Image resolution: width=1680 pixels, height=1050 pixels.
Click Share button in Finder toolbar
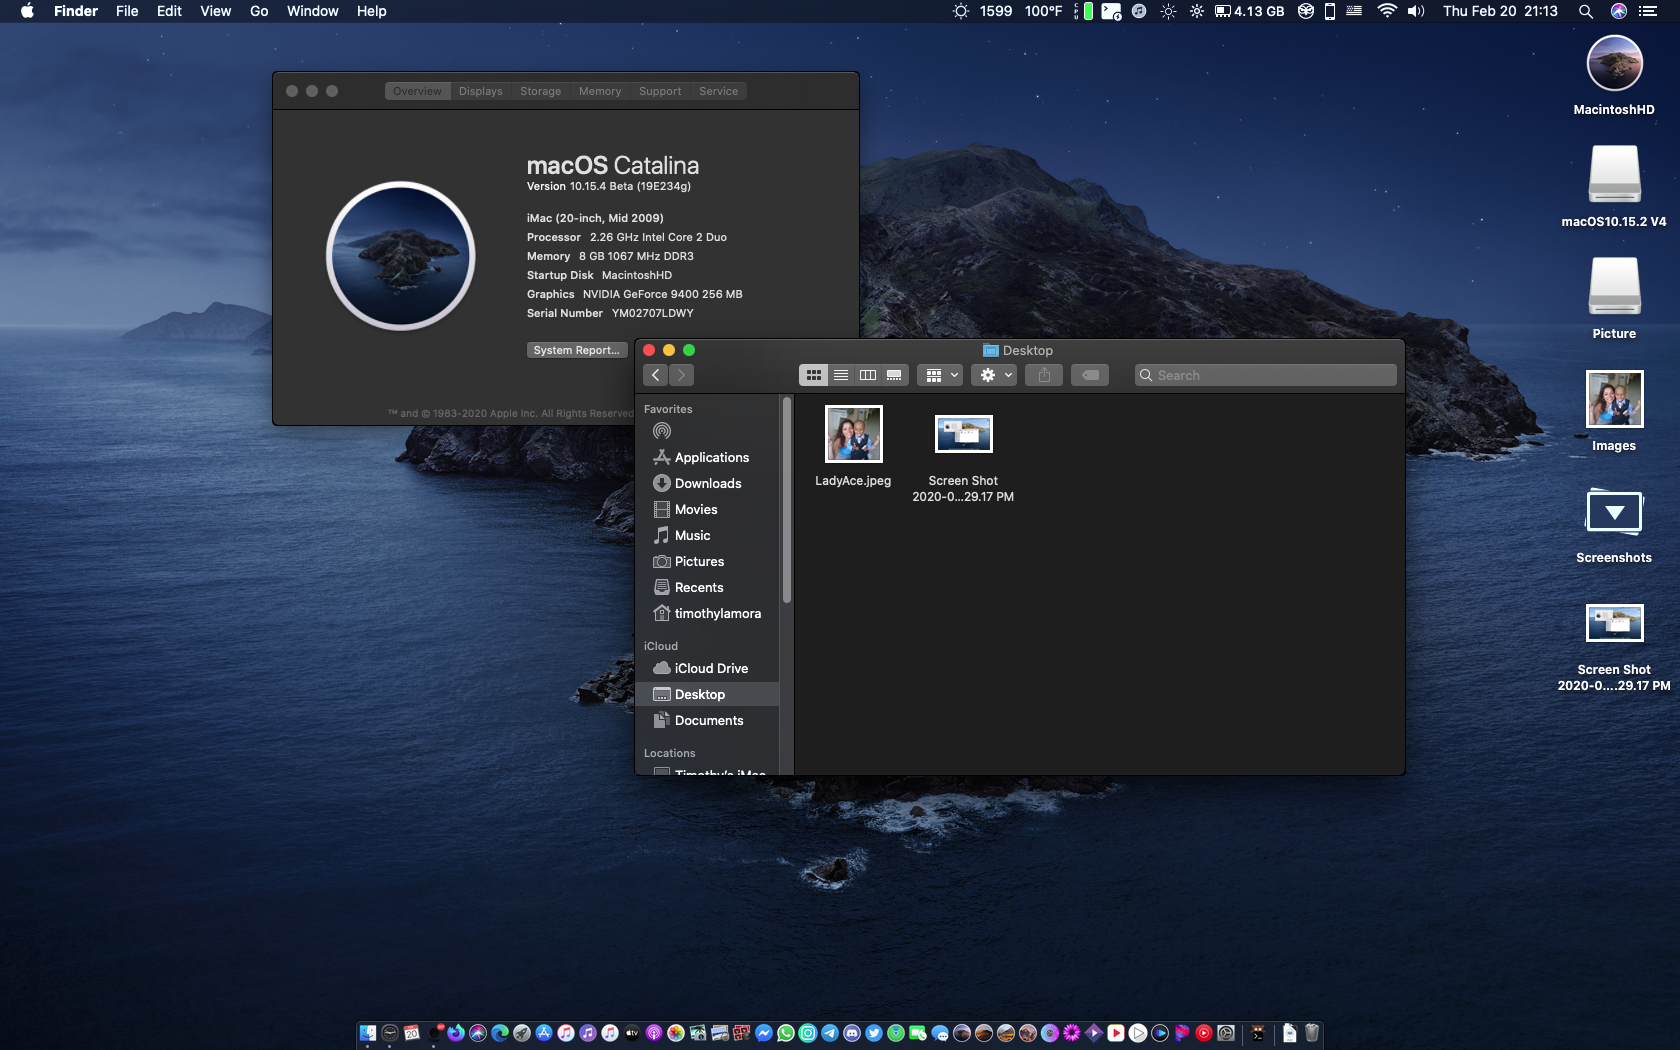pos(1044,375)
